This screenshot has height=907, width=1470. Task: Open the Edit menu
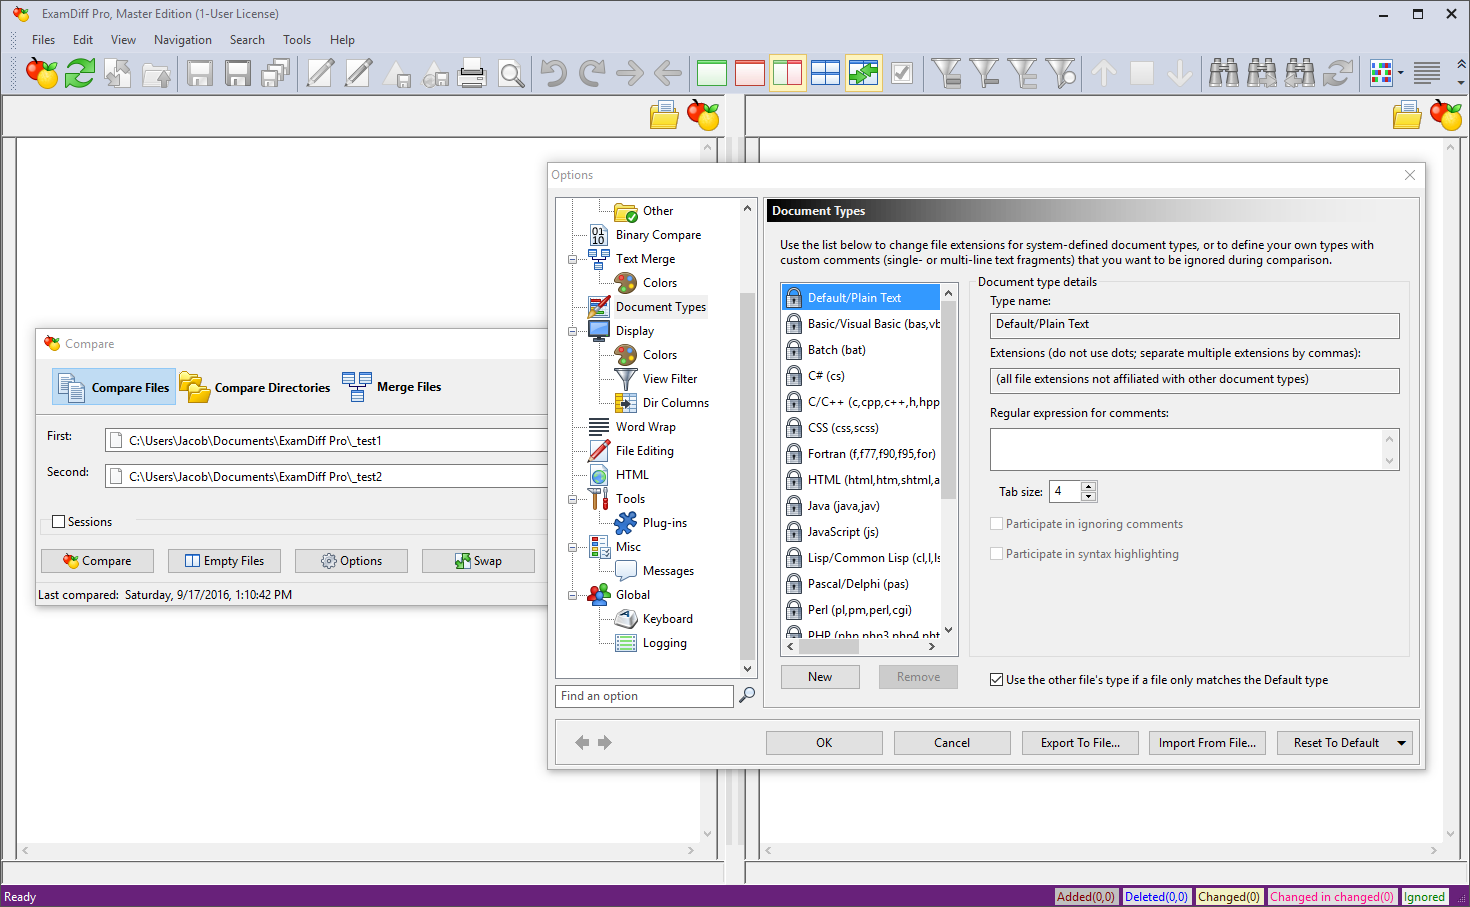point(83,40)
